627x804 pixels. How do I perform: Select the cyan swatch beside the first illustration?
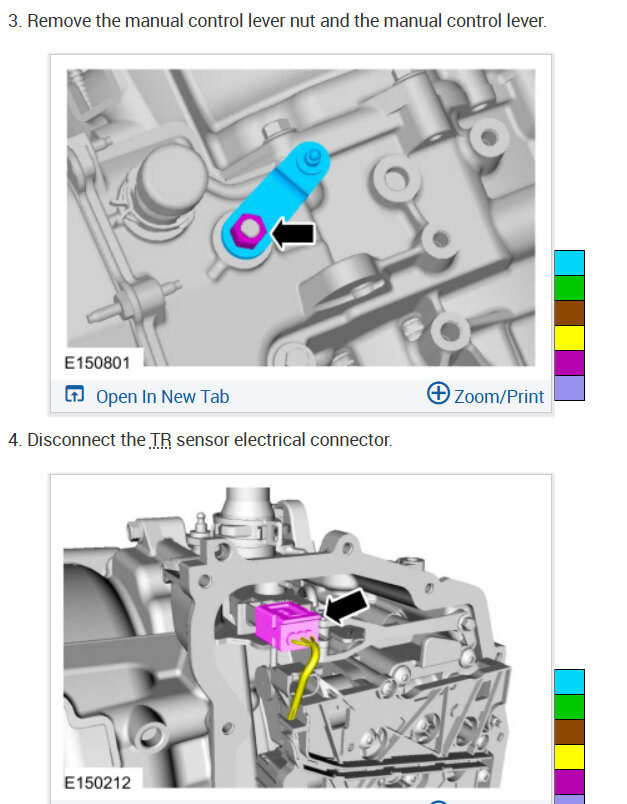pos(569,263)
